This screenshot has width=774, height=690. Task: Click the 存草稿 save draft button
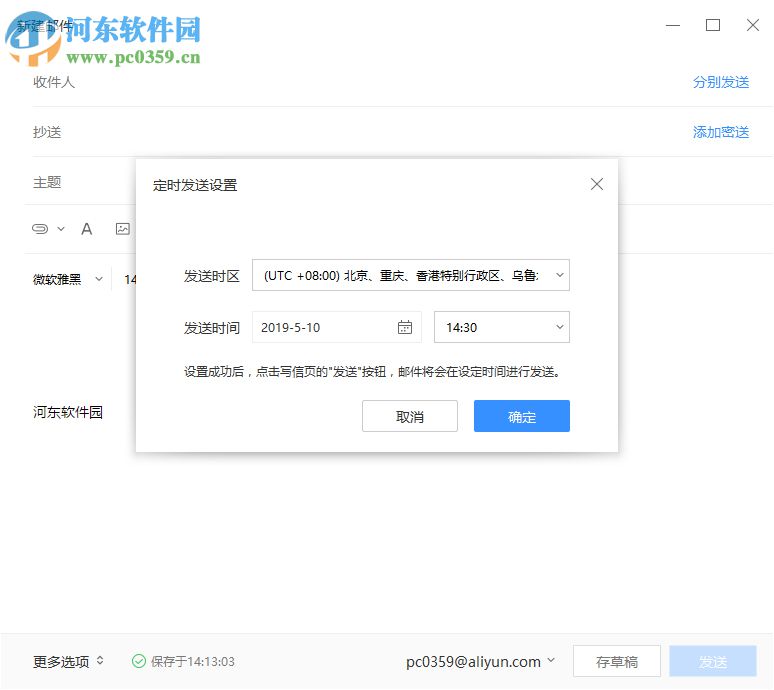tap(617, 661)
